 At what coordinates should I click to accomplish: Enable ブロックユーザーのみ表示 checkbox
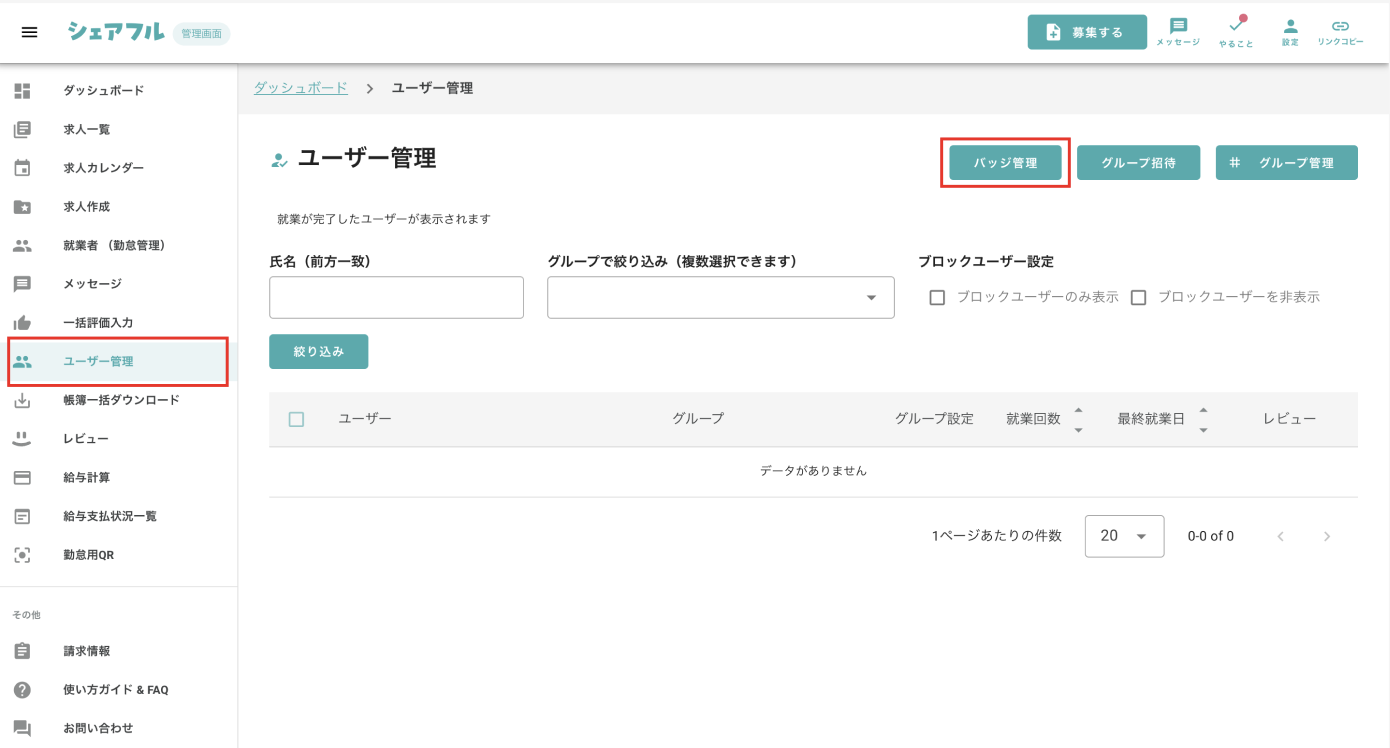(x=937, y=297)
